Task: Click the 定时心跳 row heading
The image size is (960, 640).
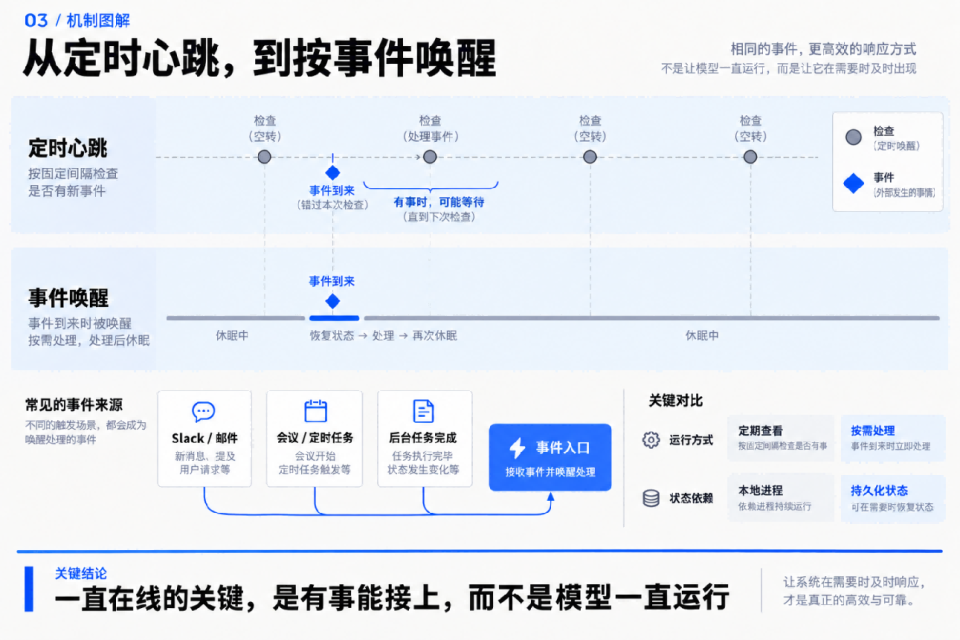Action: click(x=67, y=148)
